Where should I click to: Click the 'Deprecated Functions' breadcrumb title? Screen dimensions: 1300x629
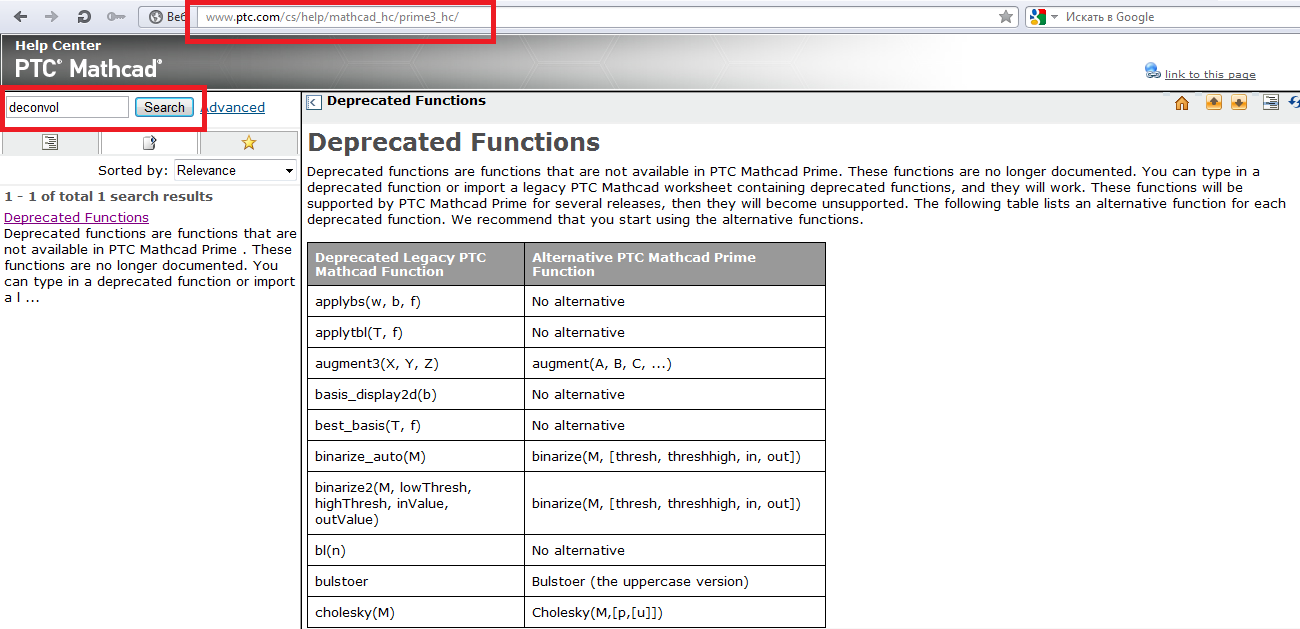point(406,101)
